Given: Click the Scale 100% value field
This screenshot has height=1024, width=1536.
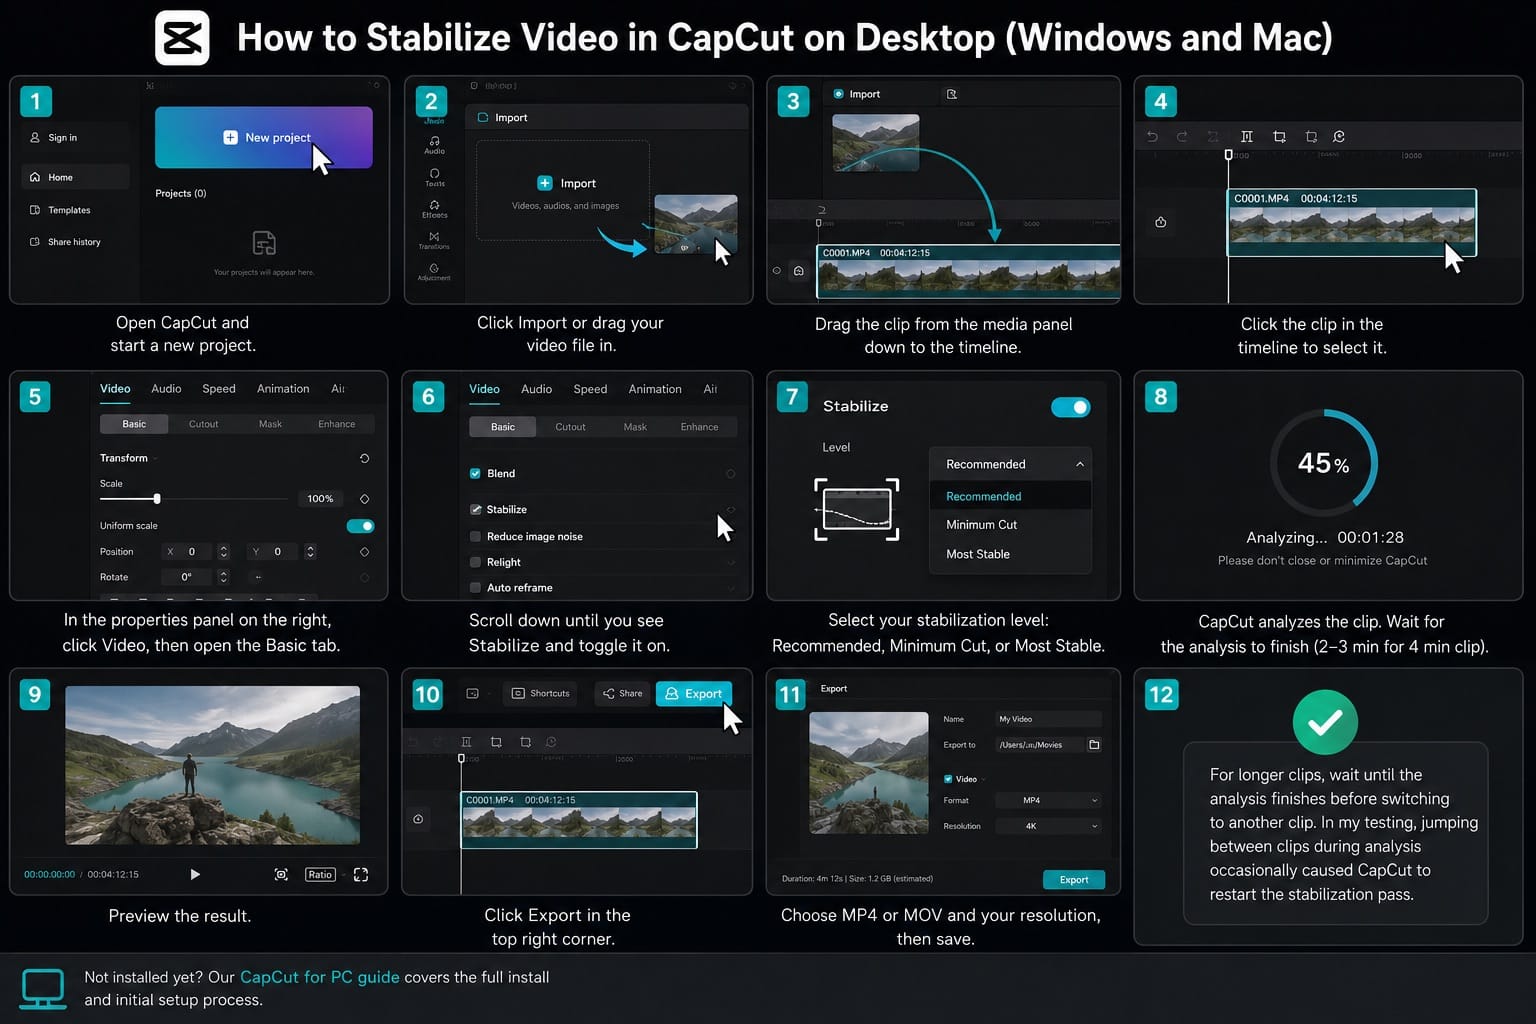Looking at the screenshot, I should pos(319,498).
